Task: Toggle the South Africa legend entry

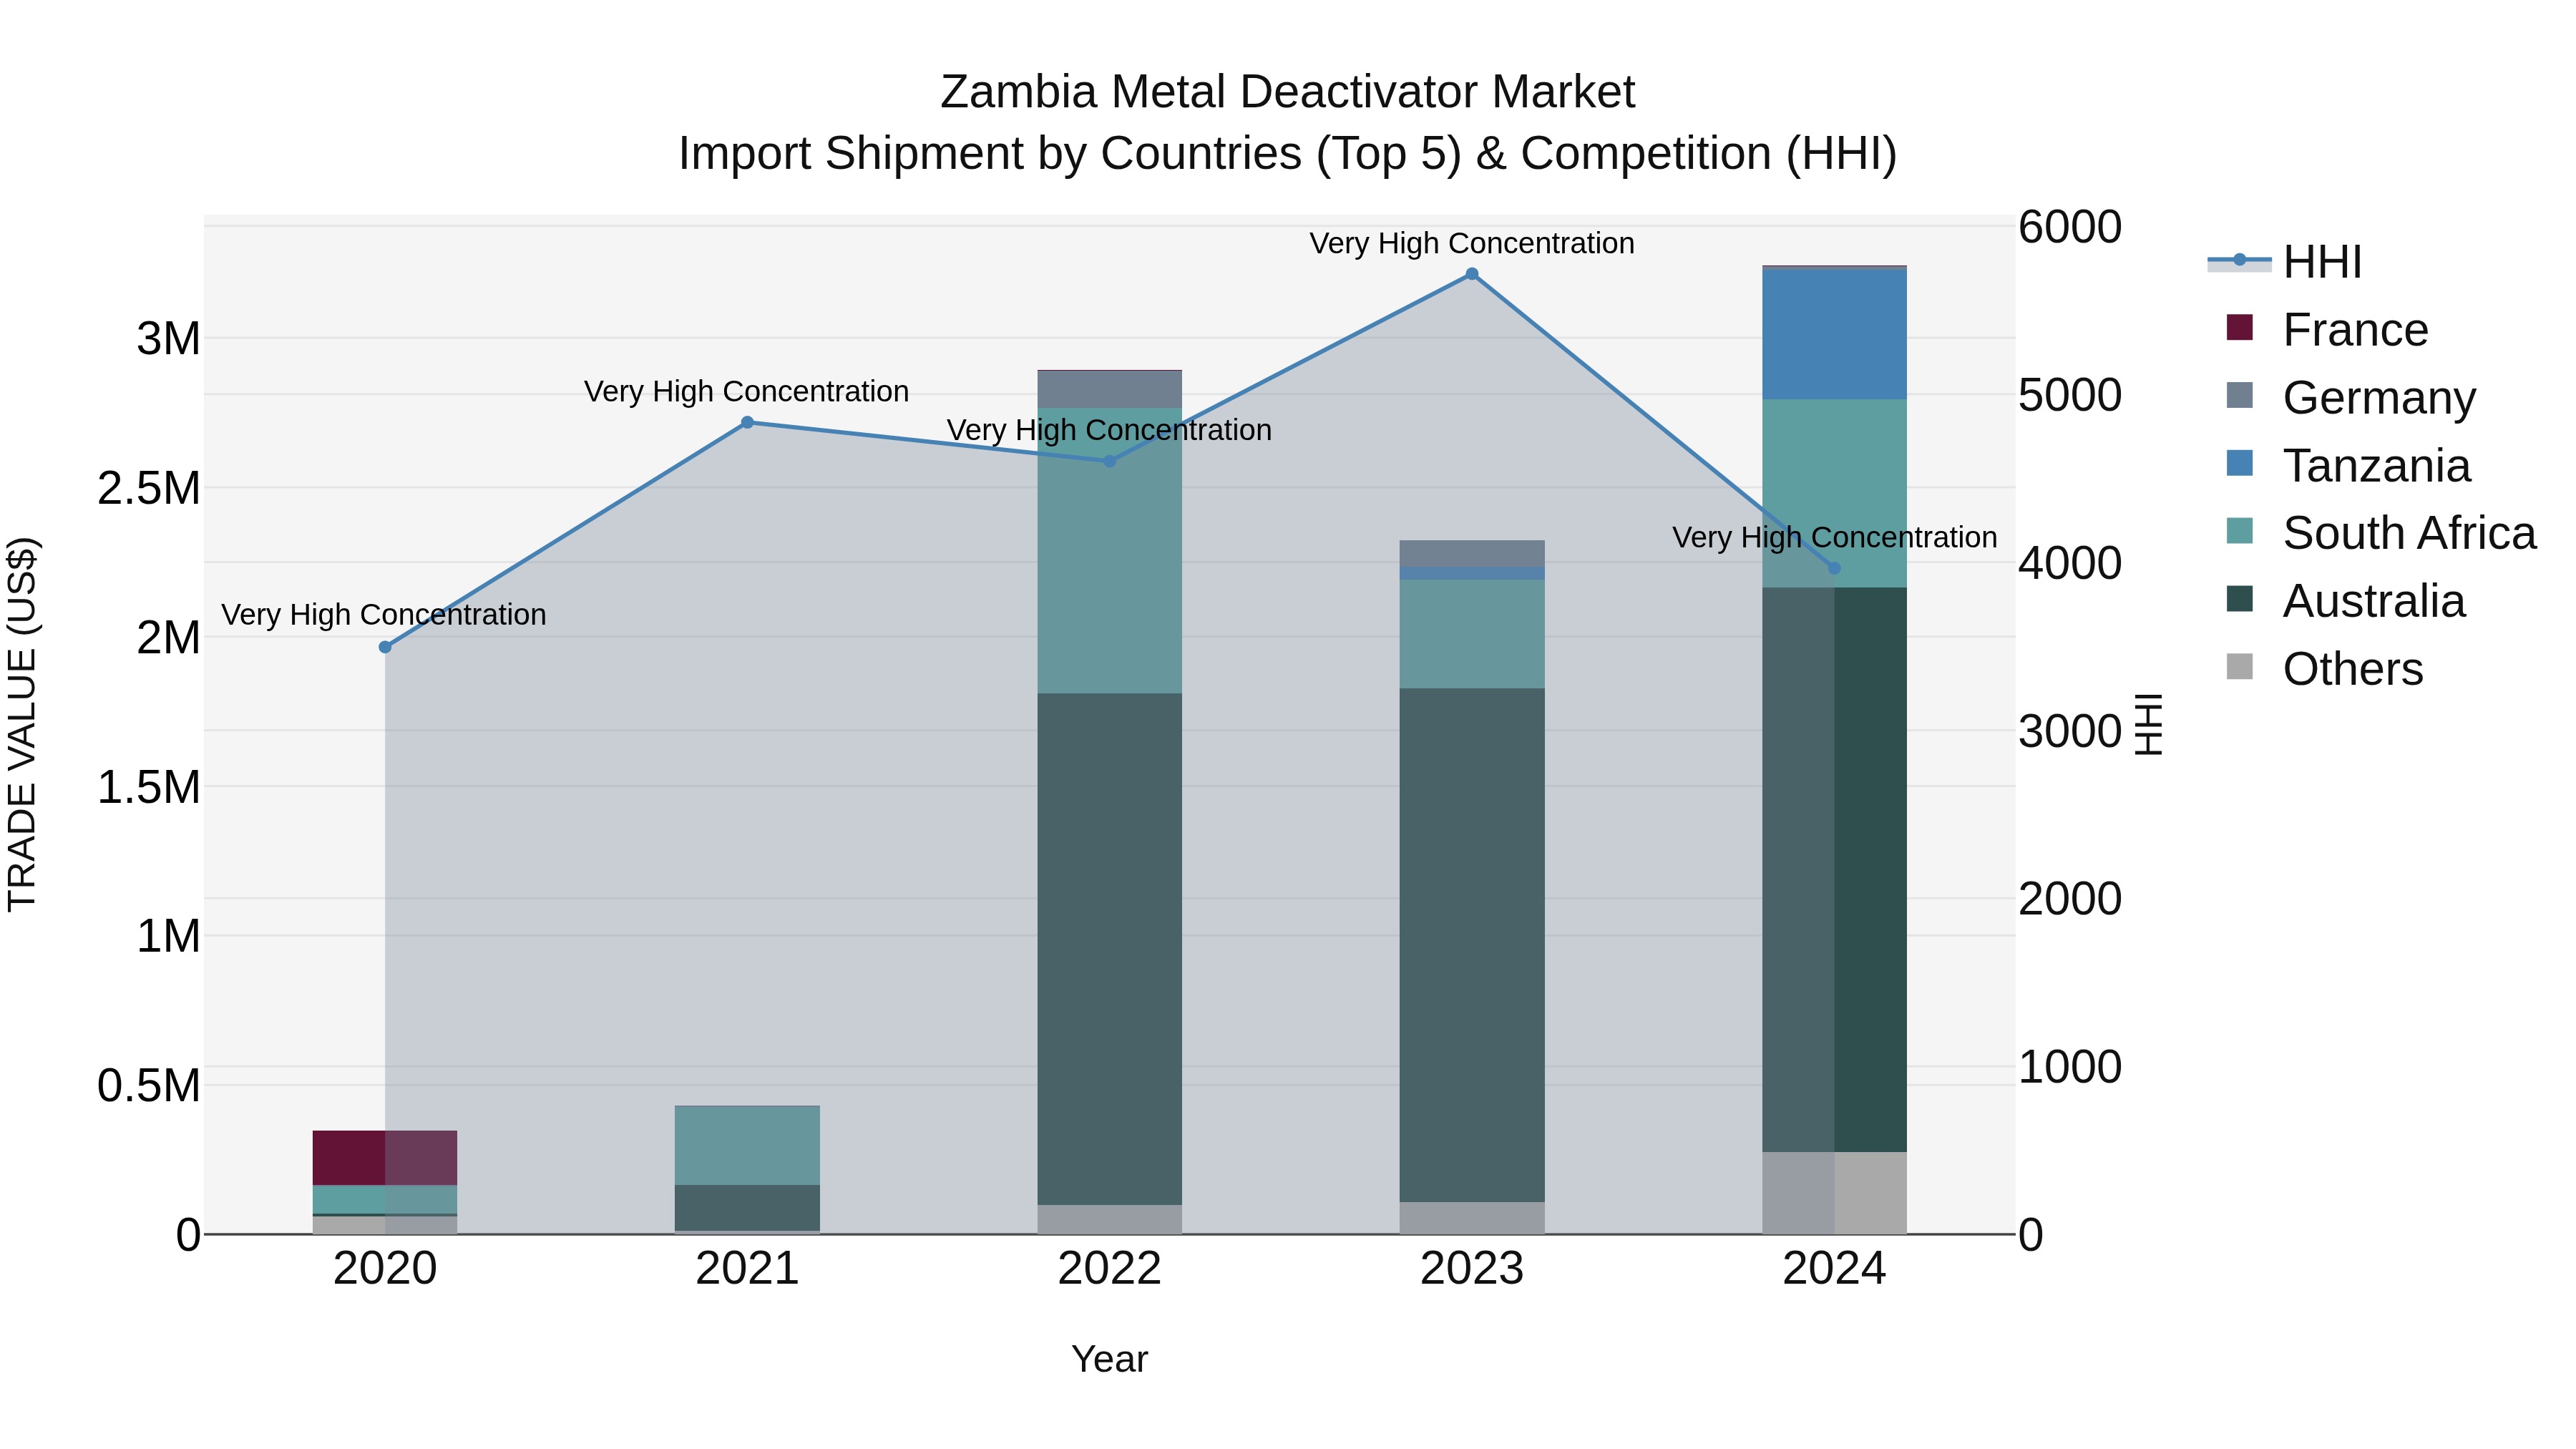Action: (2381, 532)
